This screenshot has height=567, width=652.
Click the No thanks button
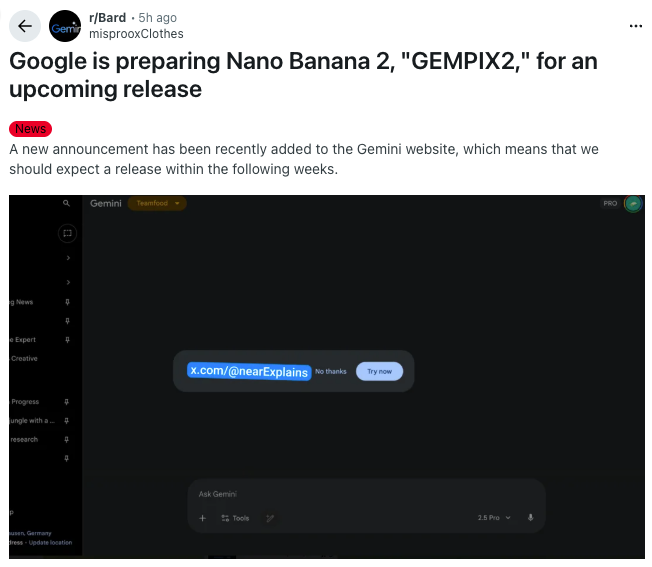pos(331,371)
